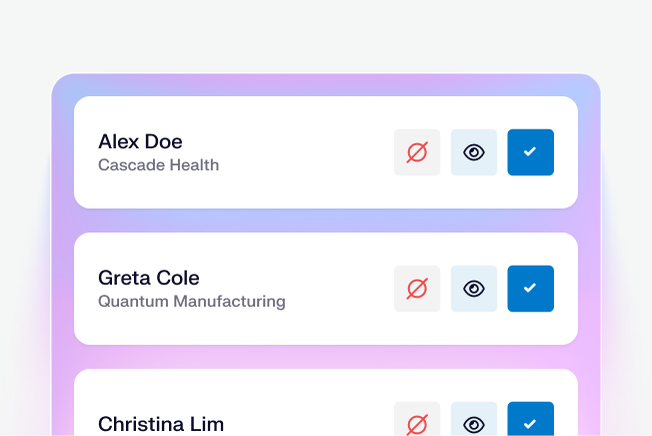Approve Greta Cole using the blue checkmark
652x436 pixels.
[530, 288]
